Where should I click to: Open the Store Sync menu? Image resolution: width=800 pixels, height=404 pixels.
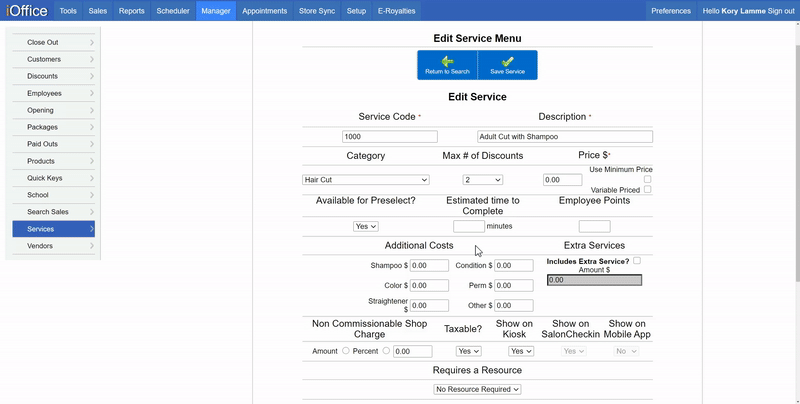(x=317, y=11)
